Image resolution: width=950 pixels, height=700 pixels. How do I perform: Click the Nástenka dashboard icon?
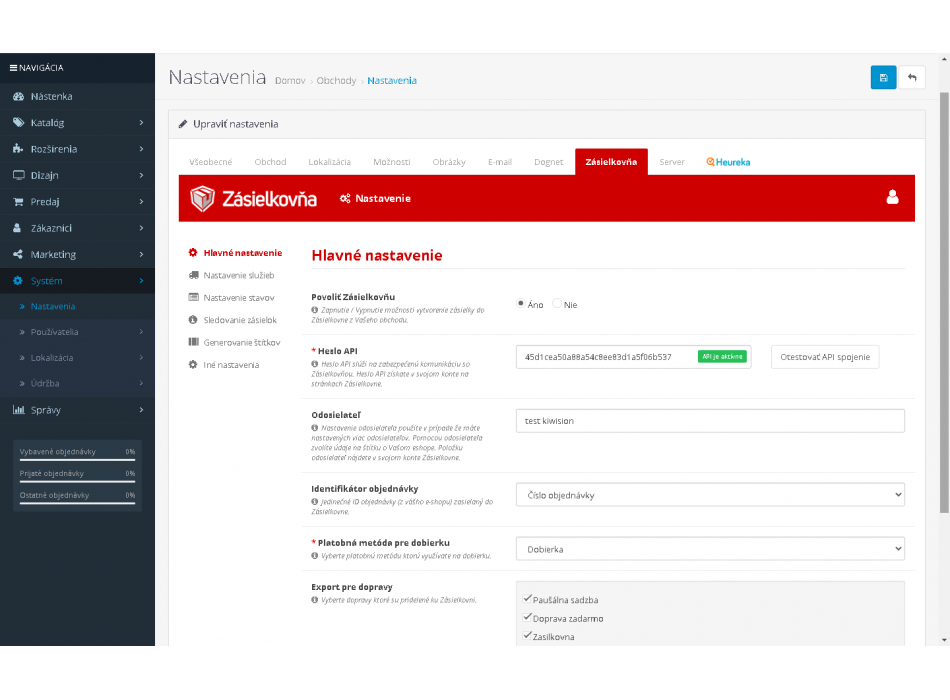[18, 96]
